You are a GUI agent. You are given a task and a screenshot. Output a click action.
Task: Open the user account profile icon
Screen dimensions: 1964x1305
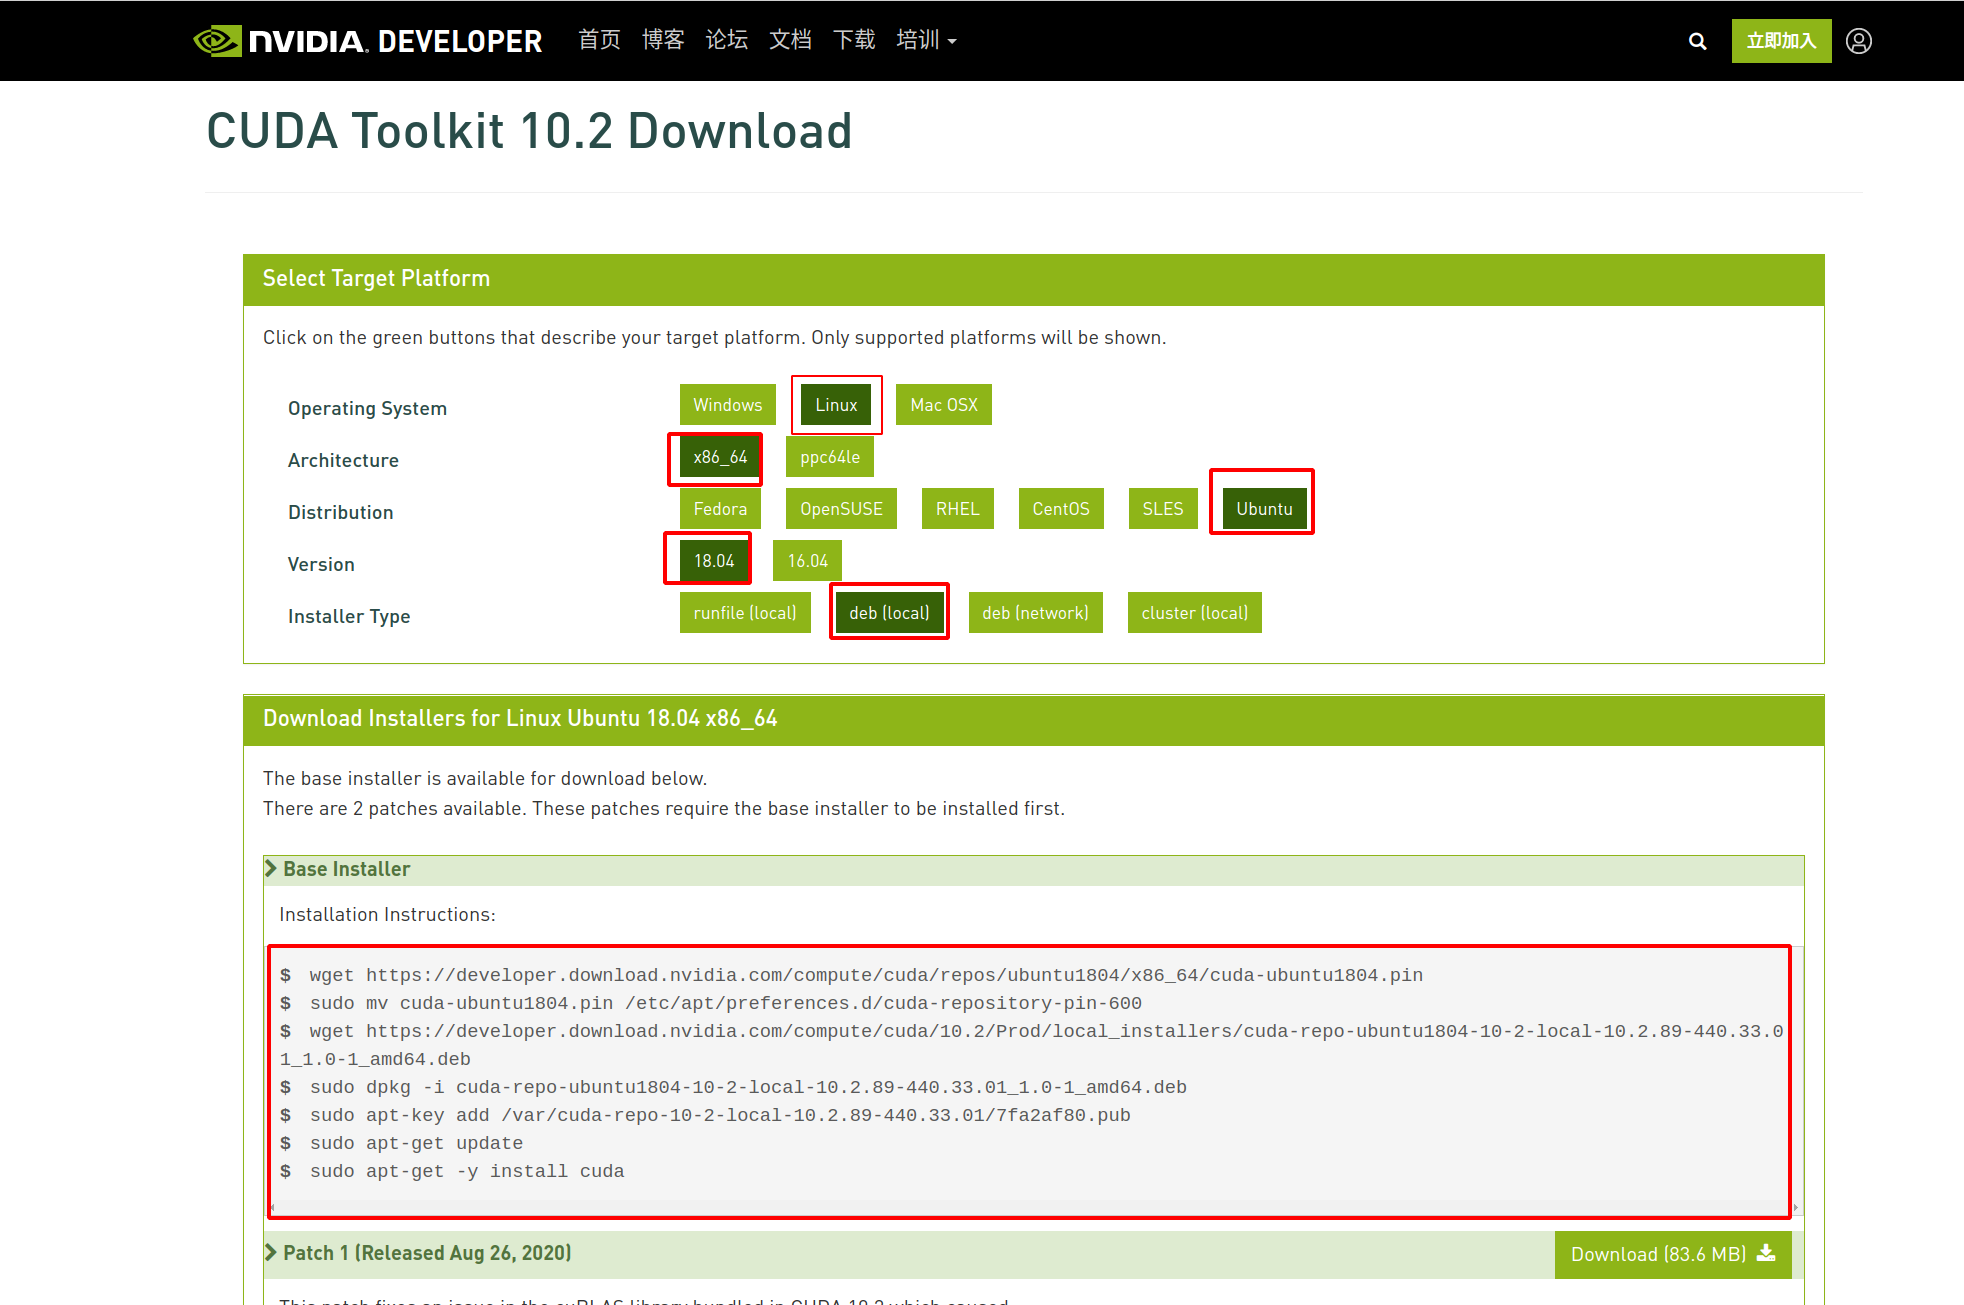pyautogui.click(x=1858, y=41)
